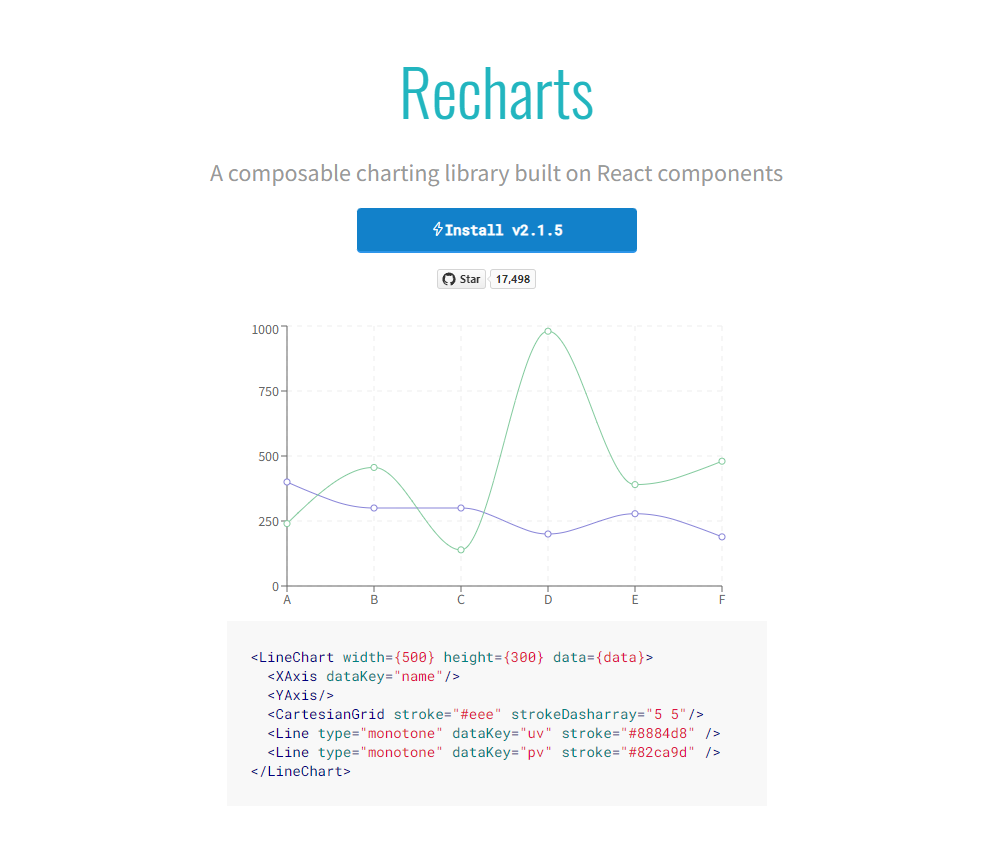Click the green pv data point at A
This screenshot has height=850, width=998.
pos(287,523)
